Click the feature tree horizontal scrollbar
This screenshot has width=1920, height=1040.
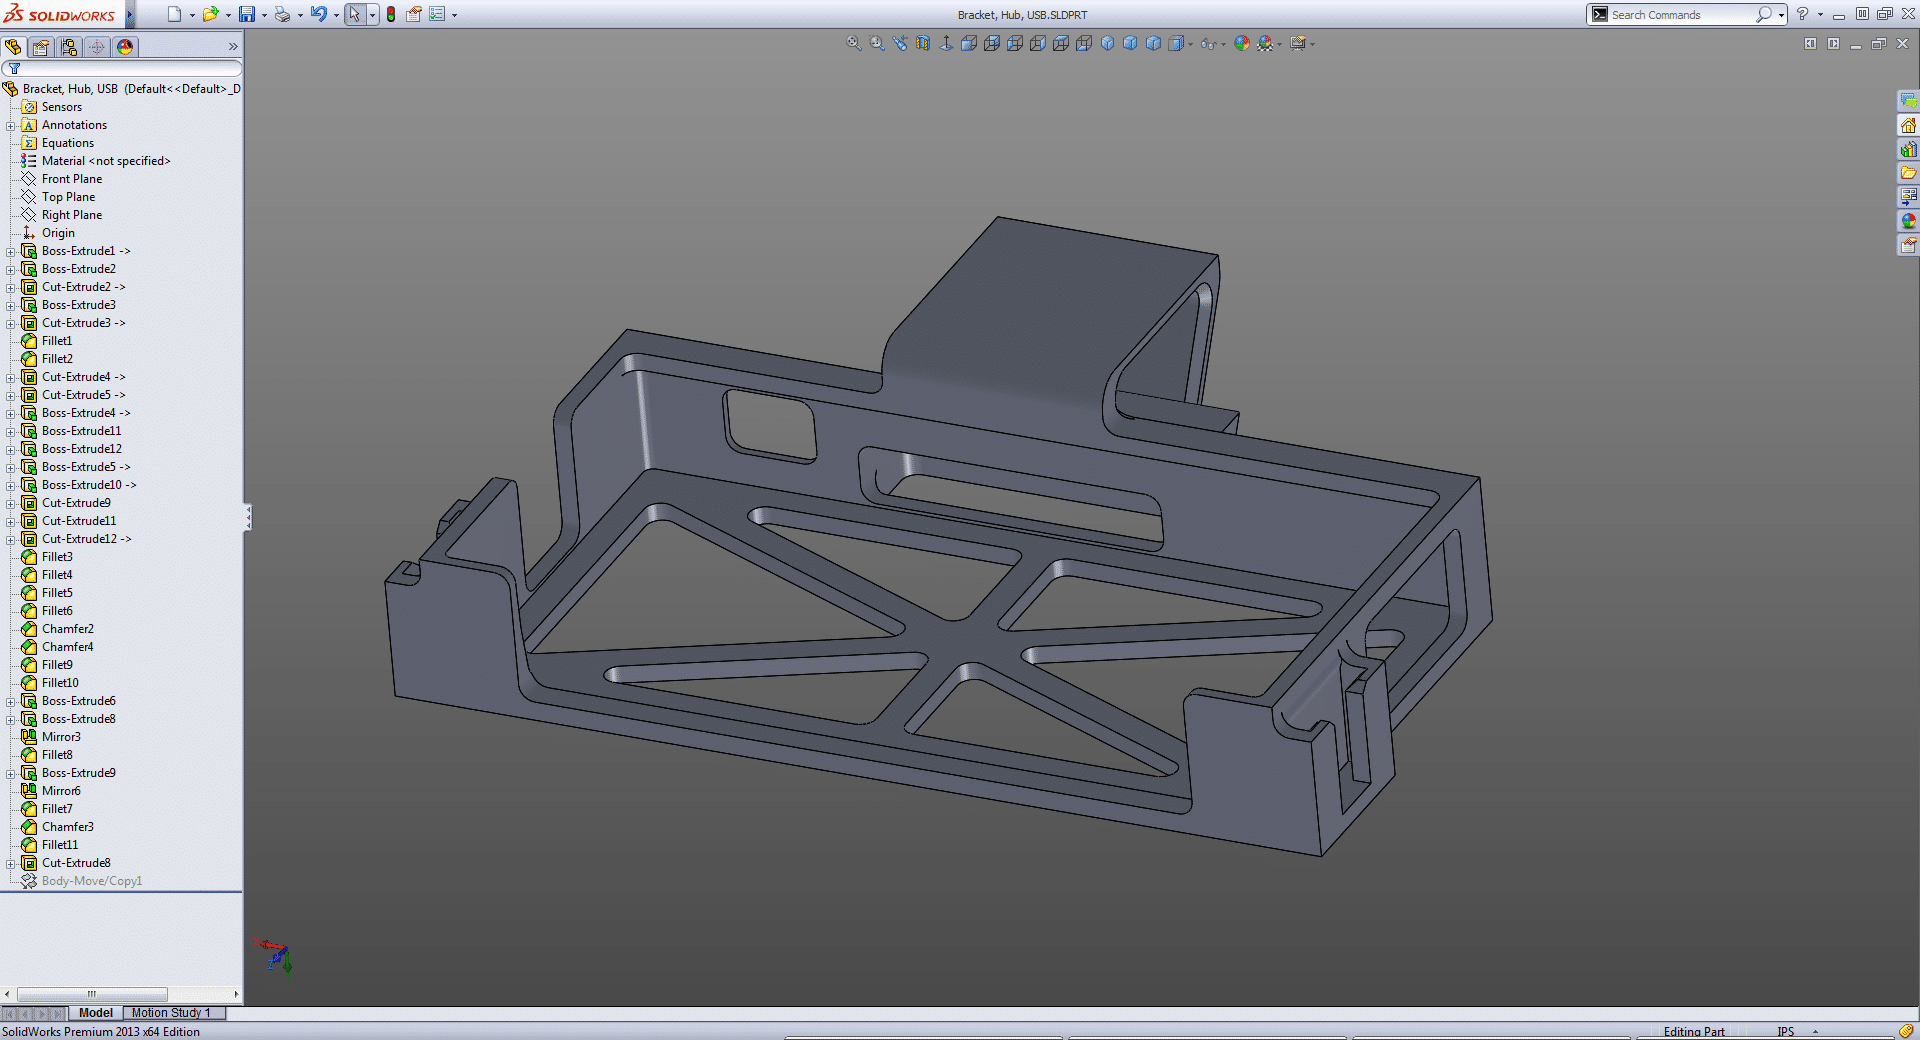92,994
